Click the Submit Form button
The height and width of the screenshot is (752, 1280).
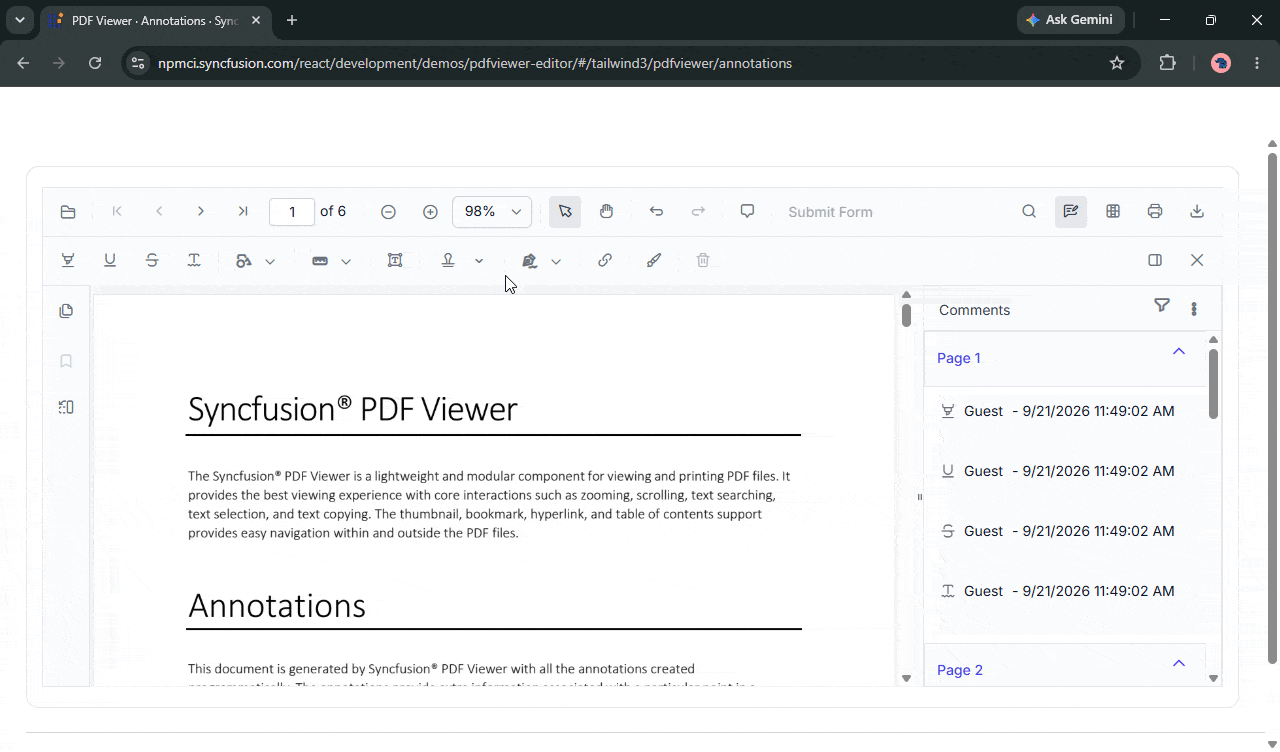tap(830, 212)
